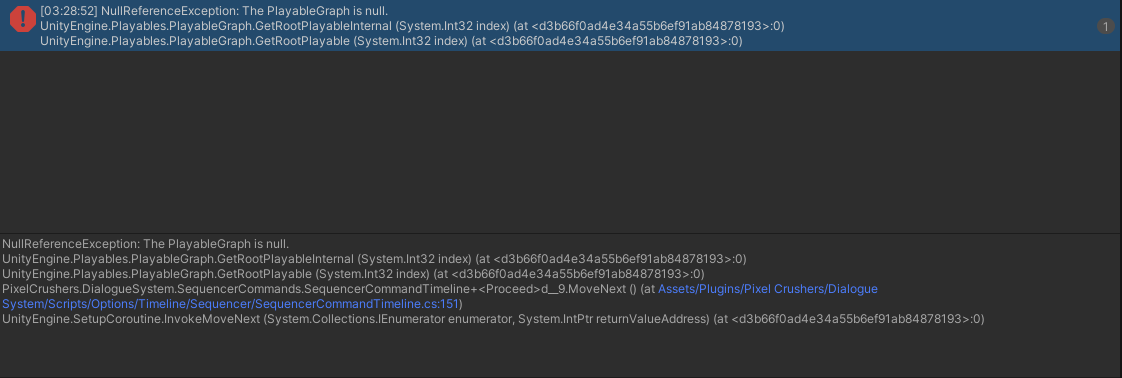This screenshot has height=378, width=1122.
Task: Click the PixelCrushers MoveNext stack trace line
Action: 439,296
